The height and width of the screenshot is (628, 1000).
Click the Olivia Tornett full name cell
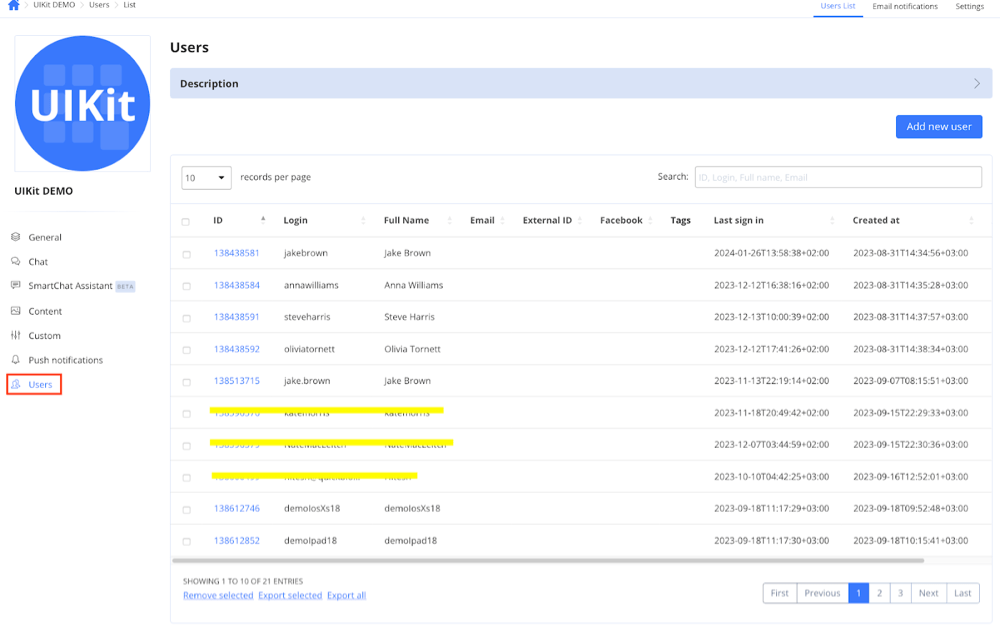point(412,349)
